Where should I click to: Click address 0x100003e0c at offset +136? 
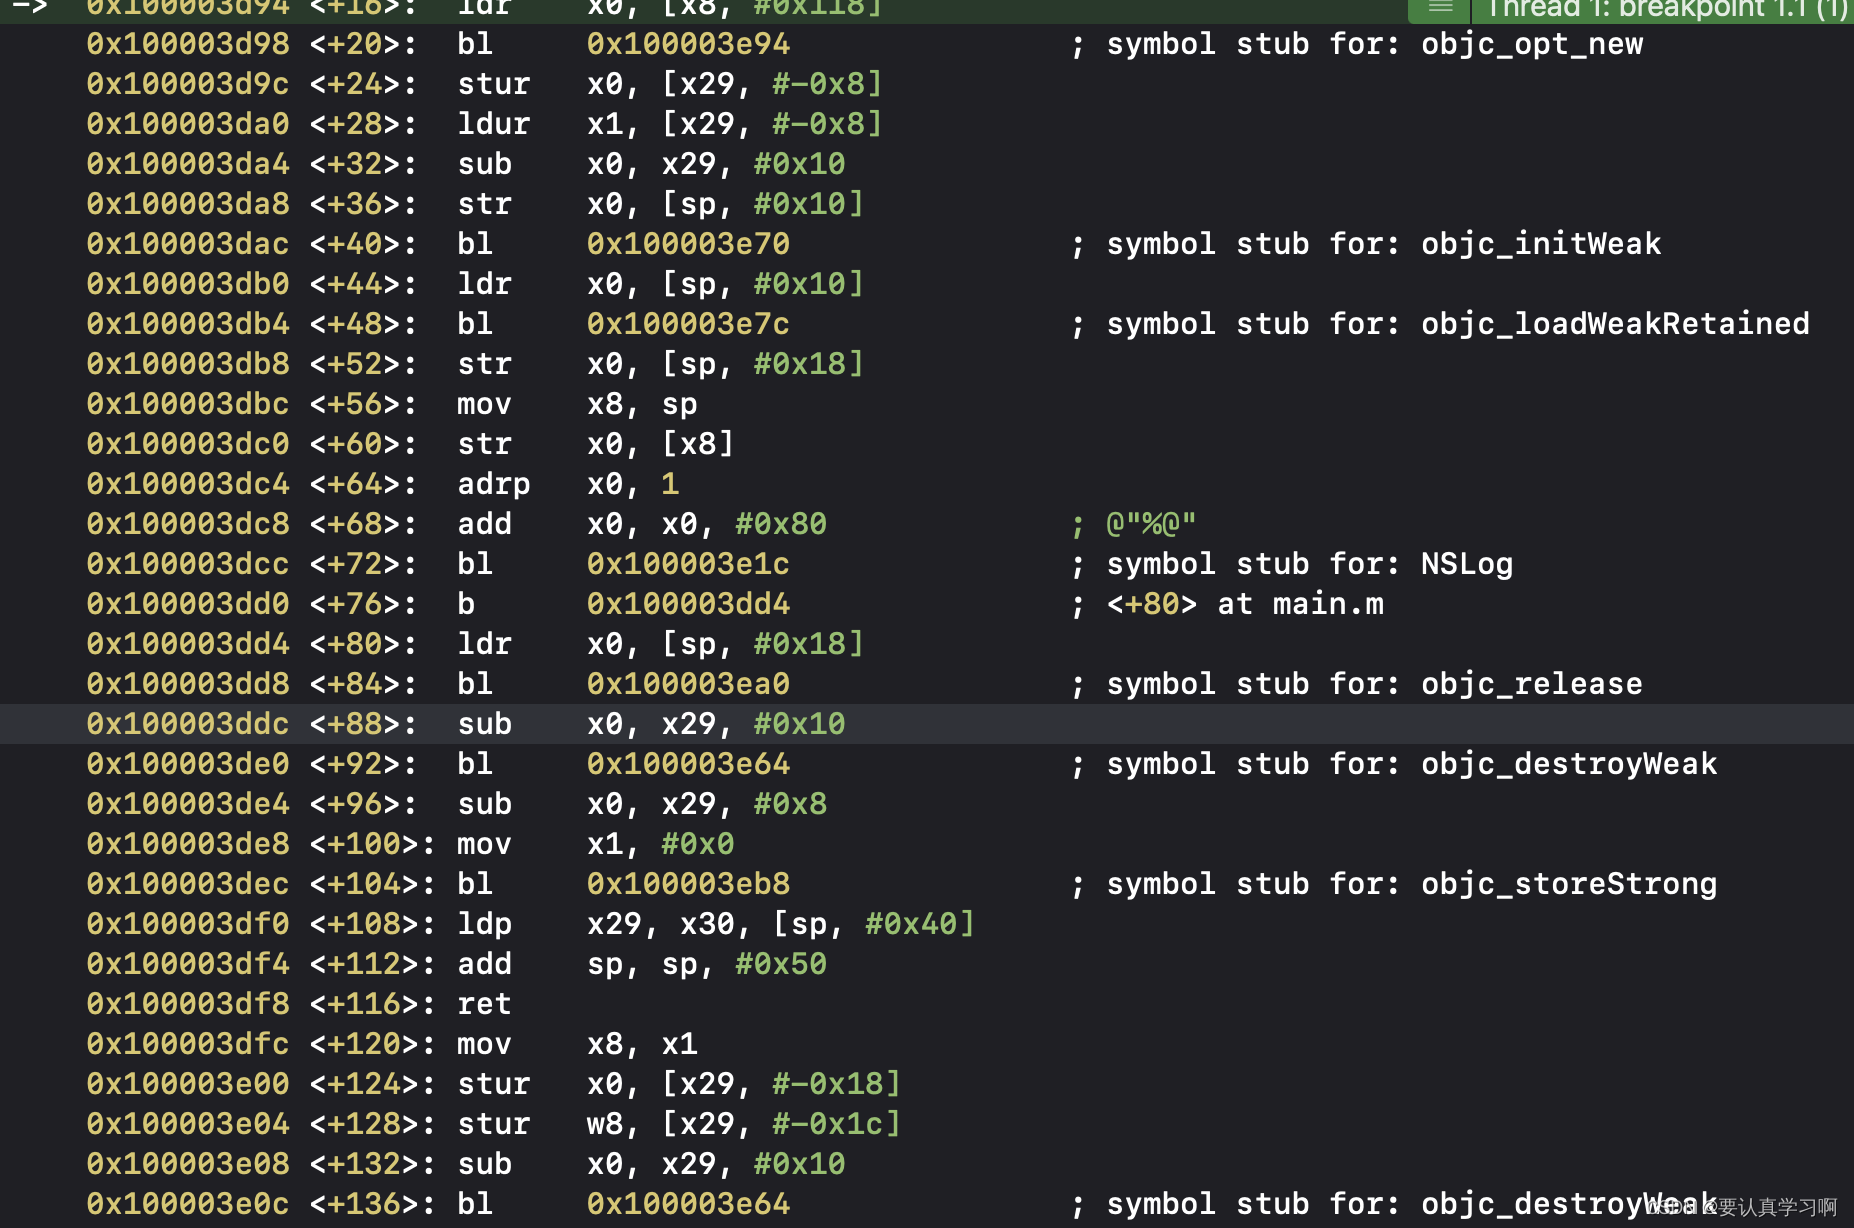[x=188, y=1204]
